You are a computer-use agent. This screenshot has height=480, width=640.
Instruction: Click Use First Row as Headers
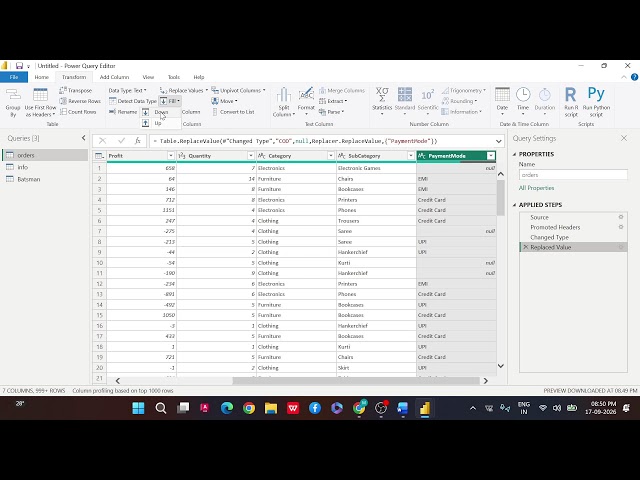[x=40, y=102]
